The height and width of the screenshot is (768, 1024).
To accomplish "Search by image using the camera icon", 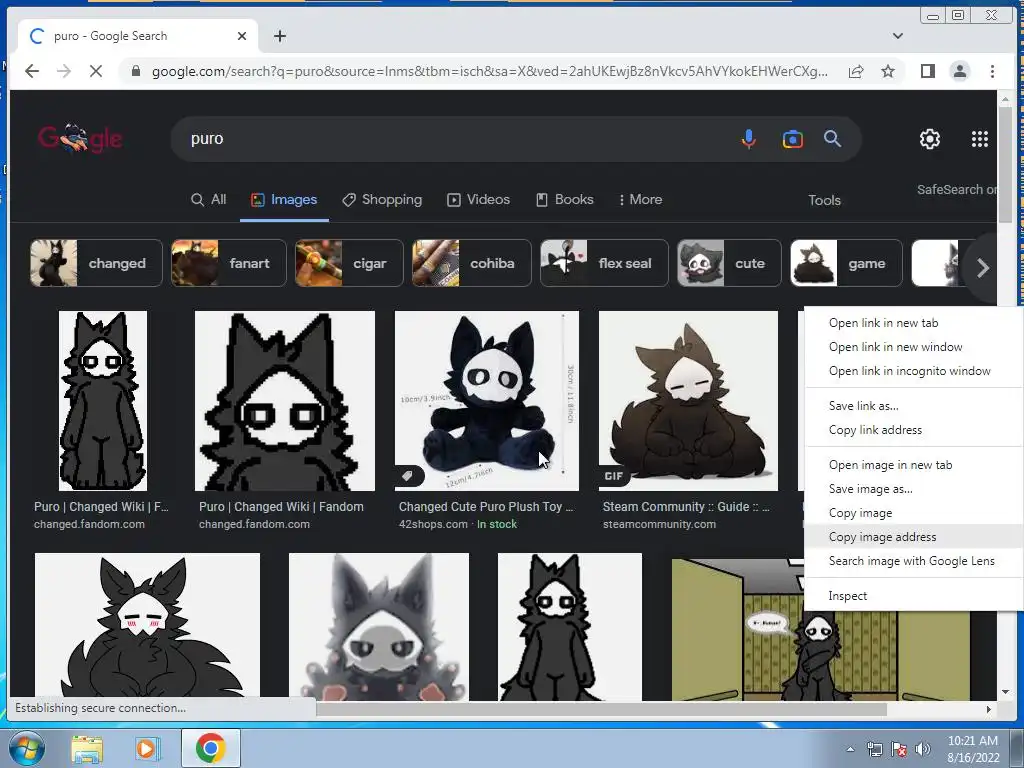I will (792, 138).
